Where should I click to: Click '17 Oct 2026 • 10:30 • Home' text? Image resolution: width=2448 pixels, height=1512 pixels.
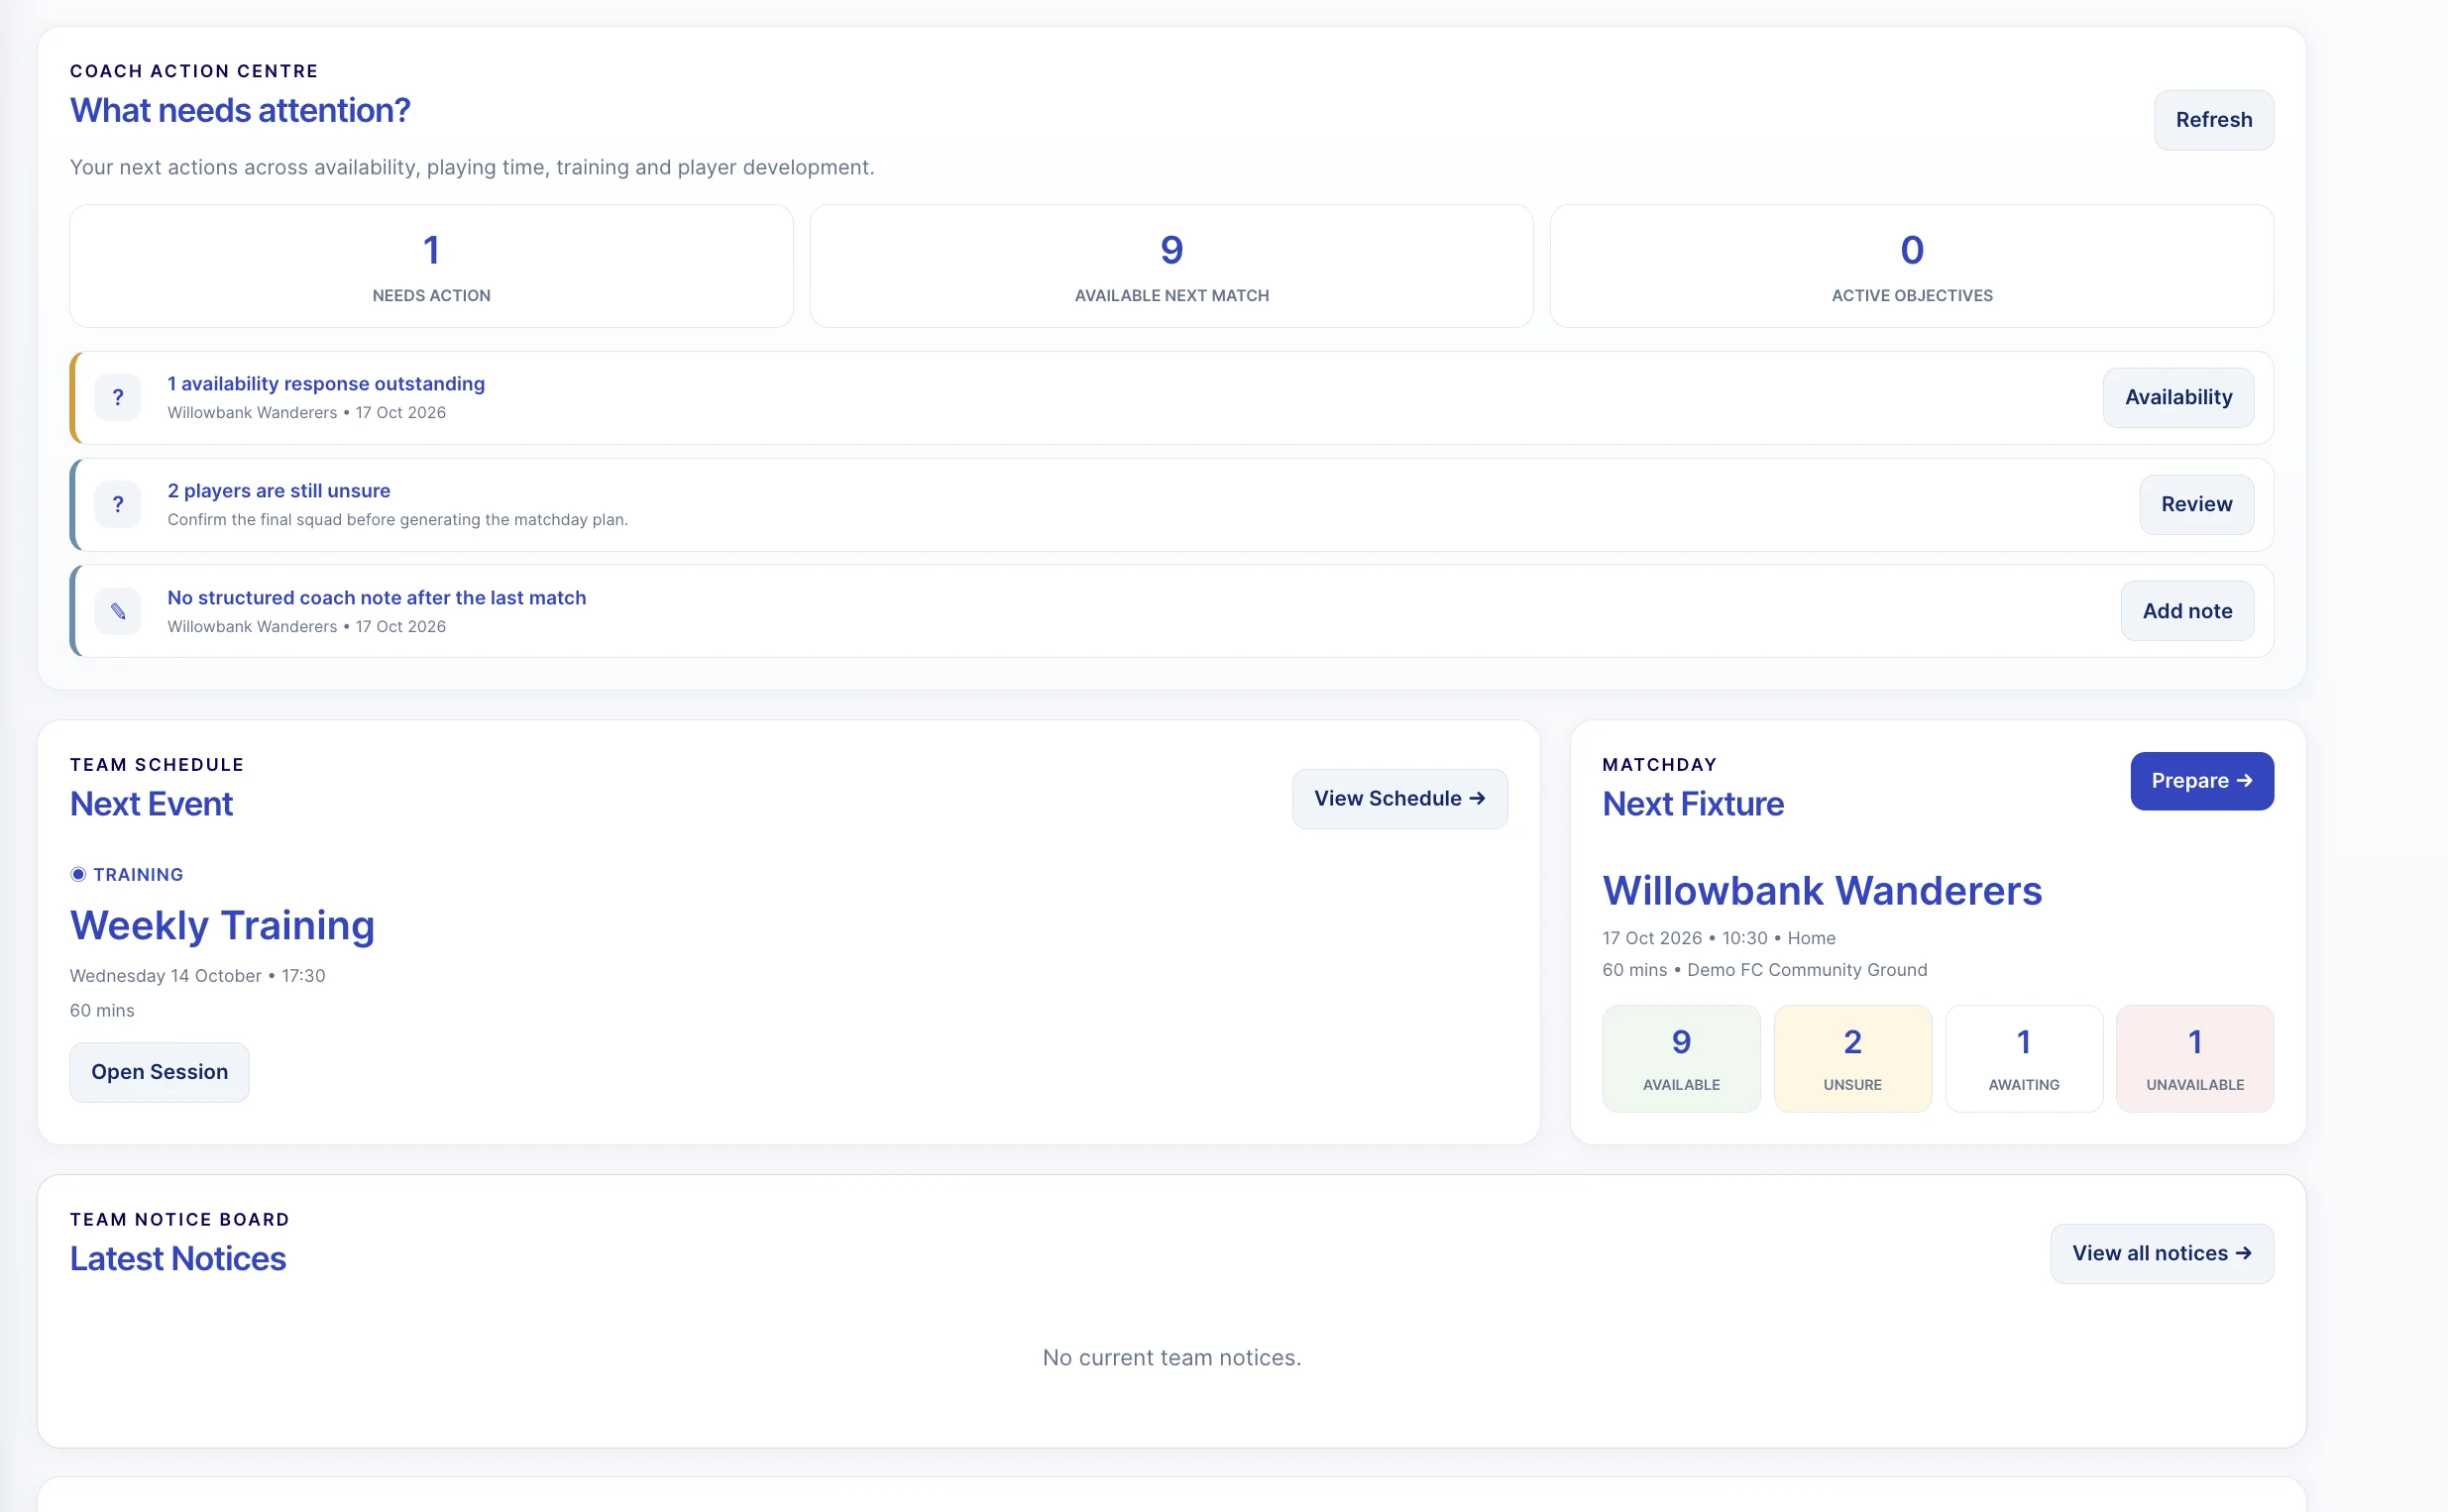point(1718,939)
